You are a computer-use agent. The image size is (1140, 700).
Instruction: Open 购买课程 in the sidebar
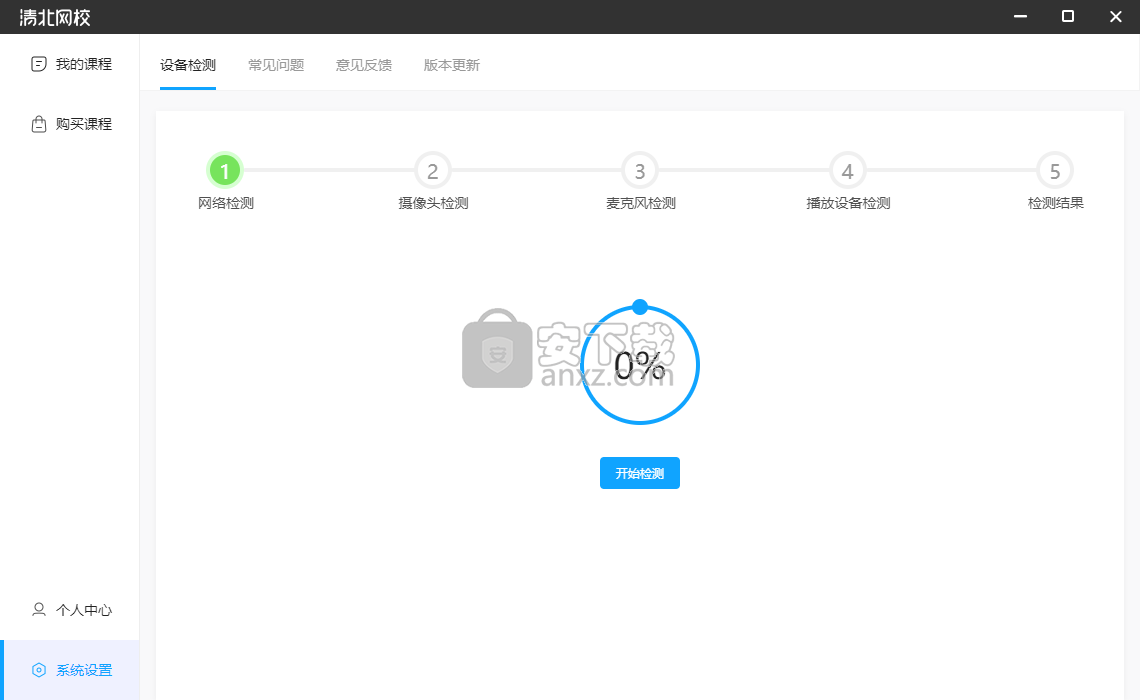click(71, 124)
